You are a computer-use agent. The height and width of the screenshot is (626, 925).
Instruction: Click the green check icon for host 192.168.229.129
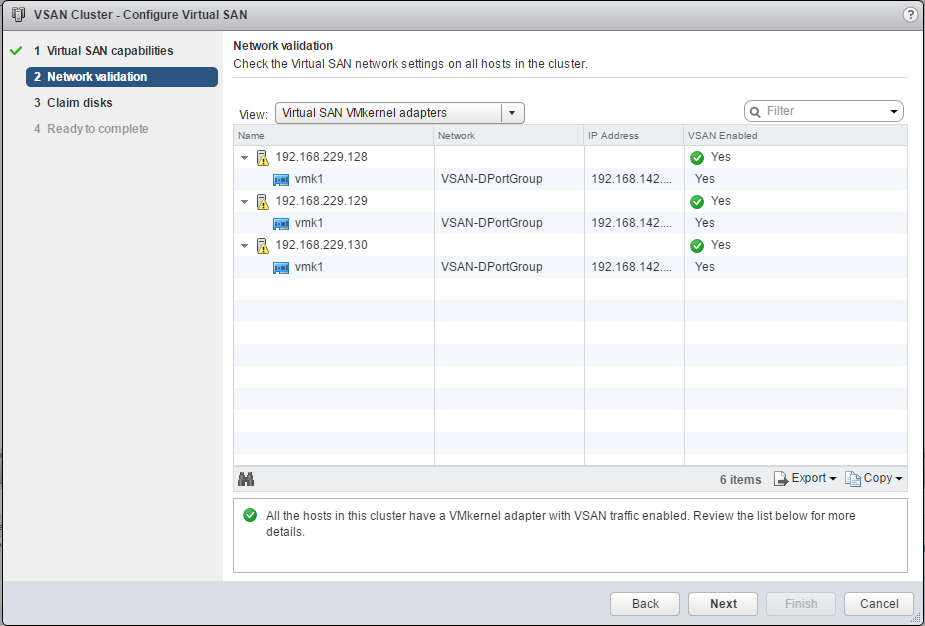pyautogui.click(x=697, y=202)
